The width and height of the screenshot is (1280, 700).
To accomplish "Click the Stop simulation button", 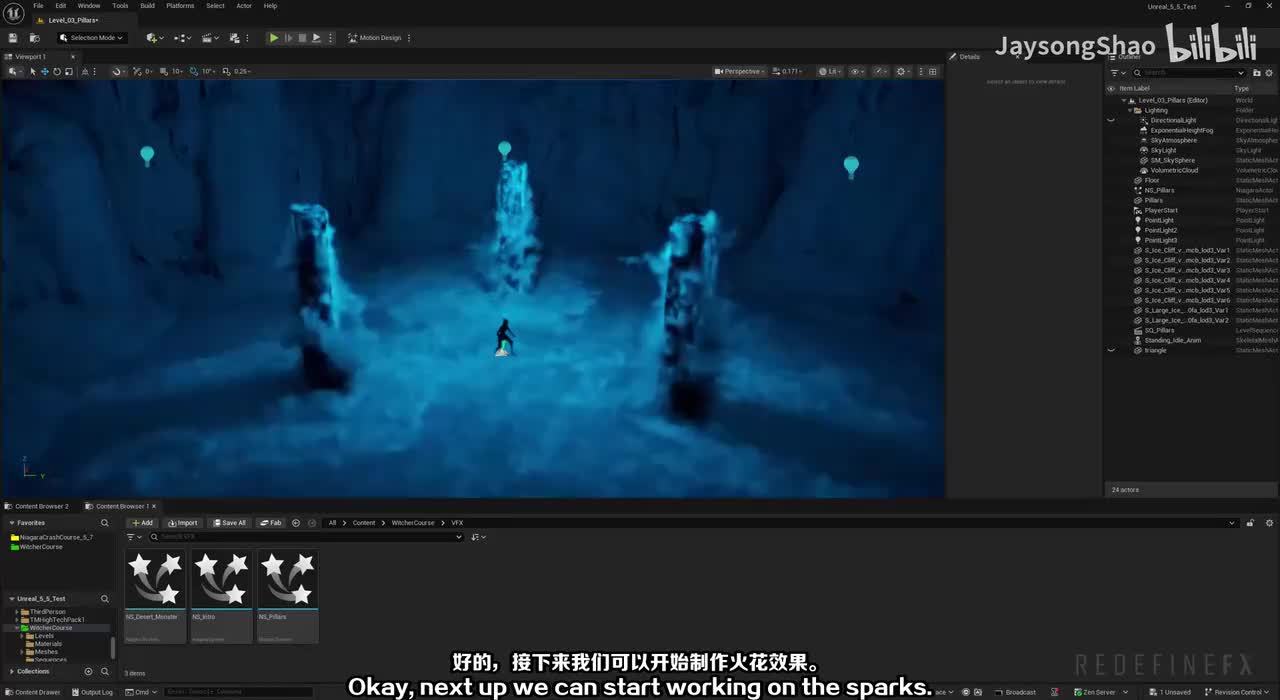I will [x=302, y=38].
